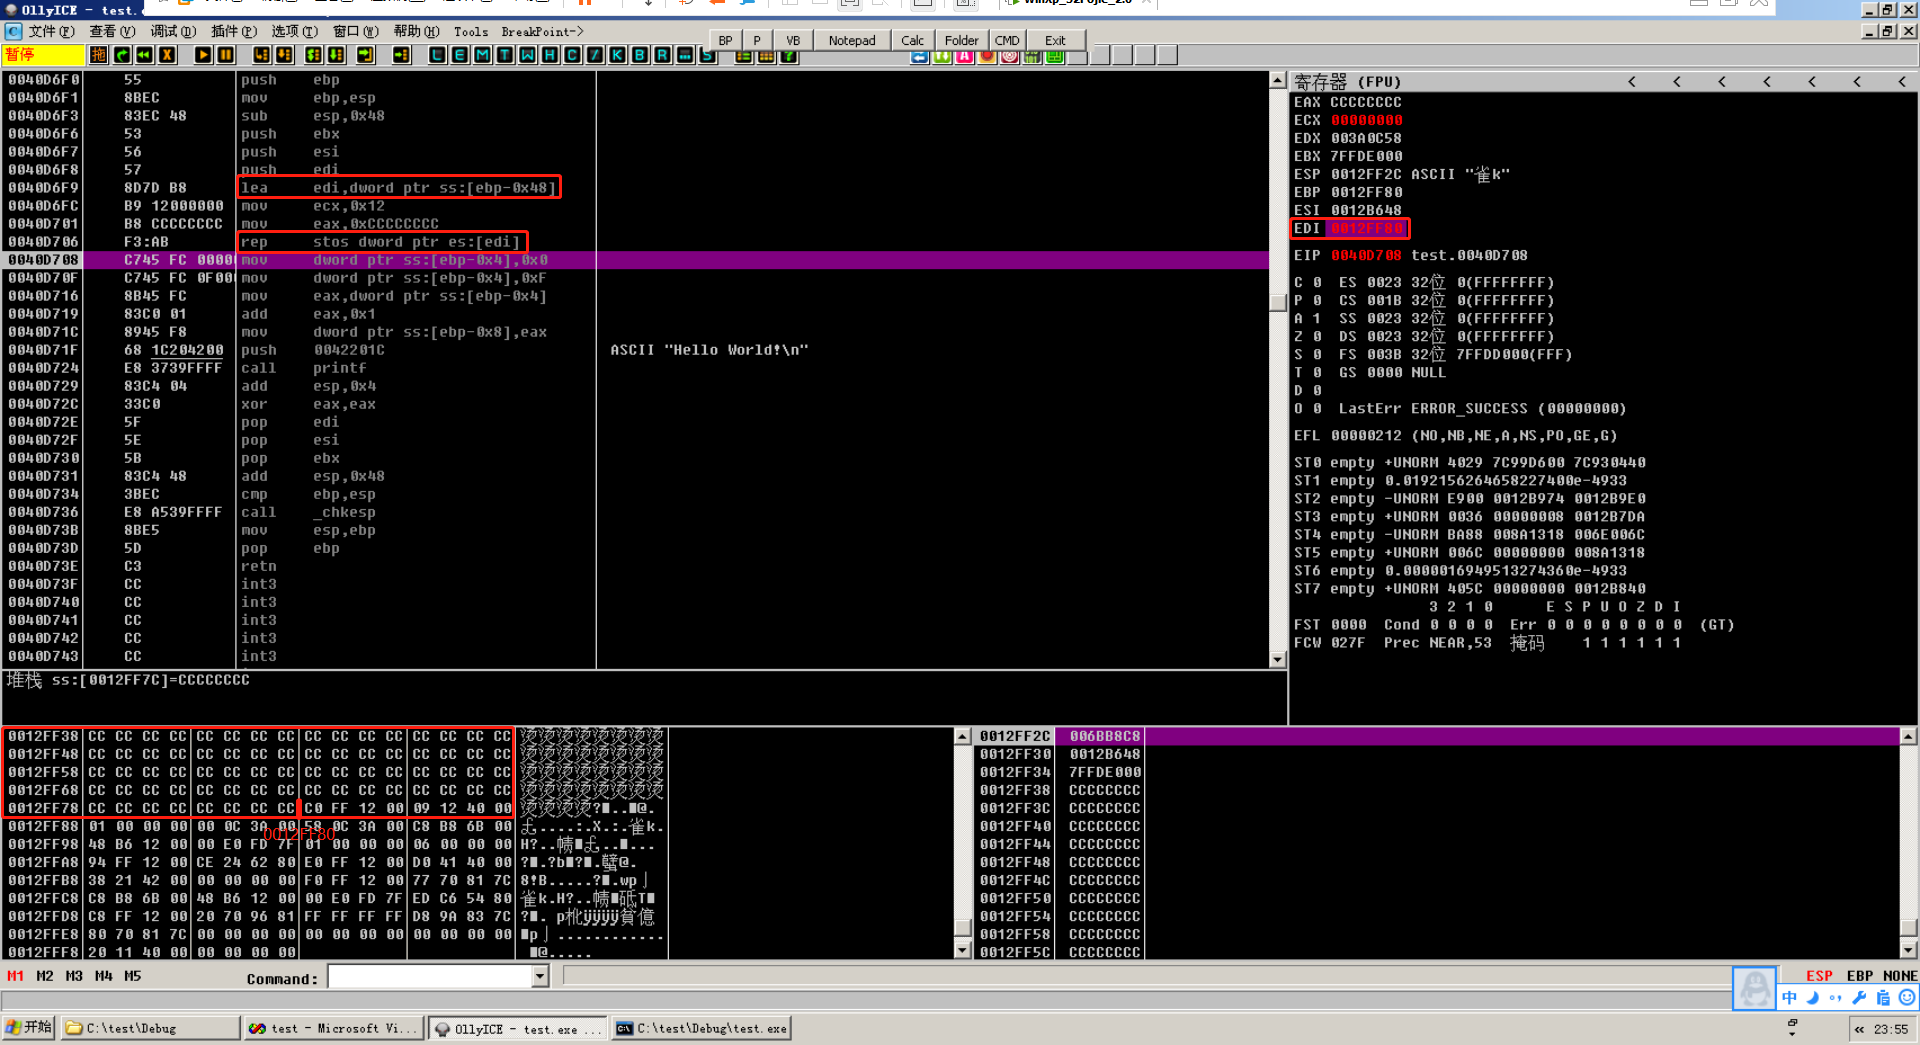Open the 帮助 (Help) menu

[x=416, y=31]
